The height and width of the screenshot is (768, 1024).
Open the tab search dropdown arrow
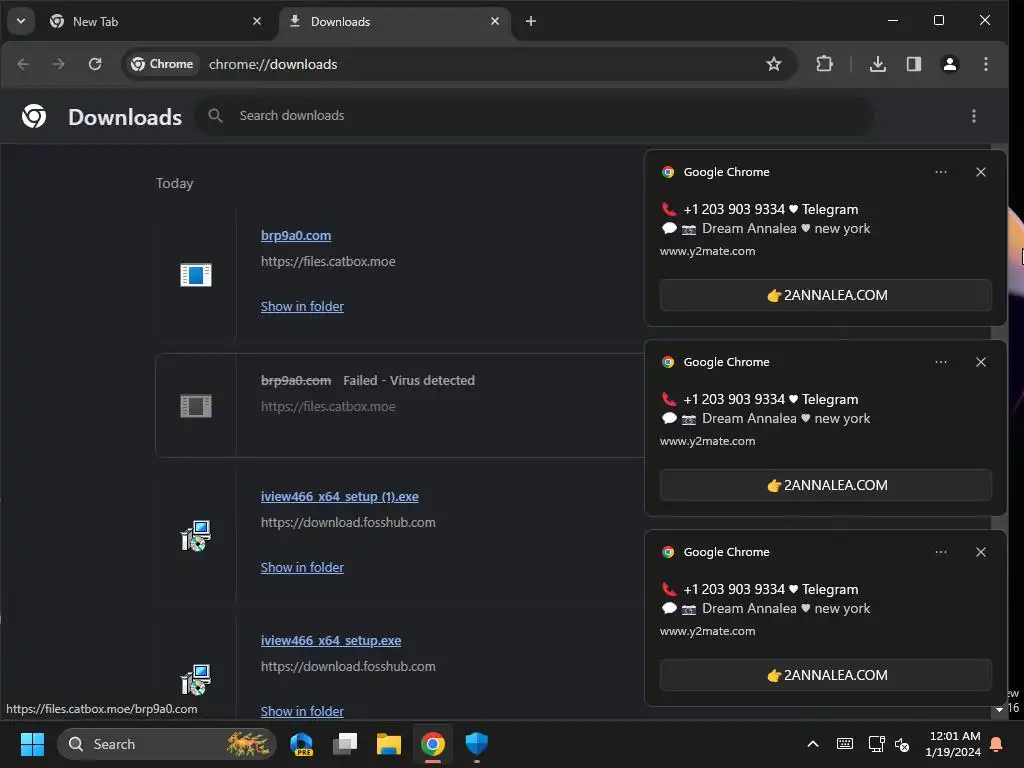click(x=21, y=21)
